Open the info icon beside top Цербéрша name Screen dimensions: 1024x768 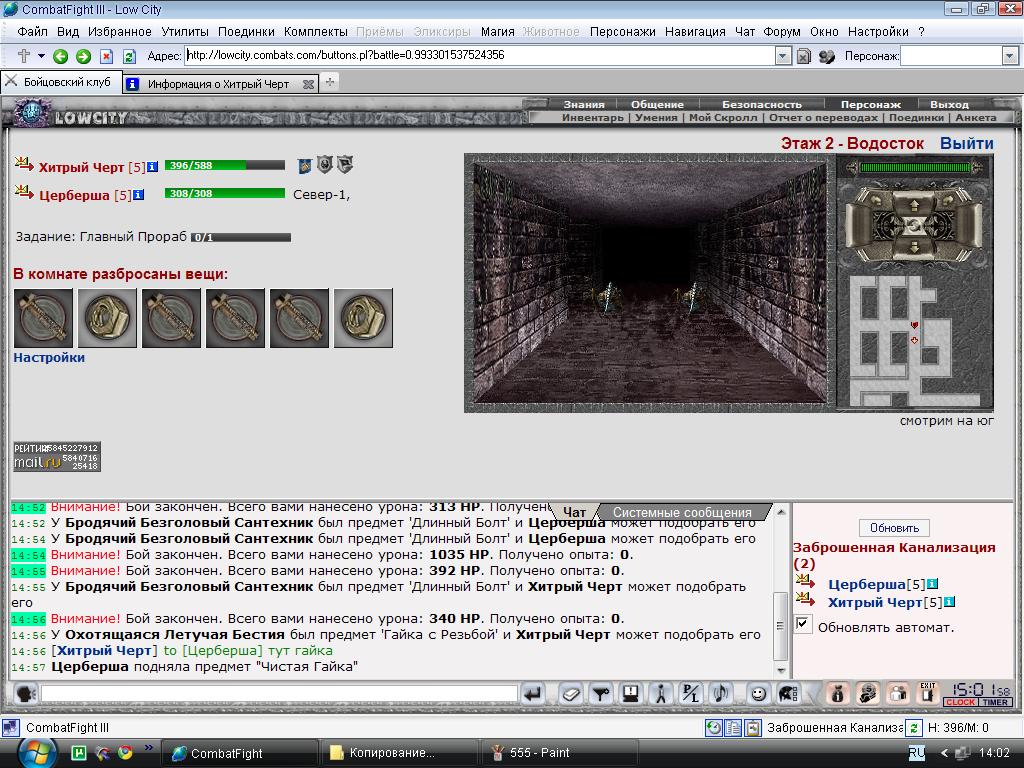pyautogui.click(x=138, y=195)
